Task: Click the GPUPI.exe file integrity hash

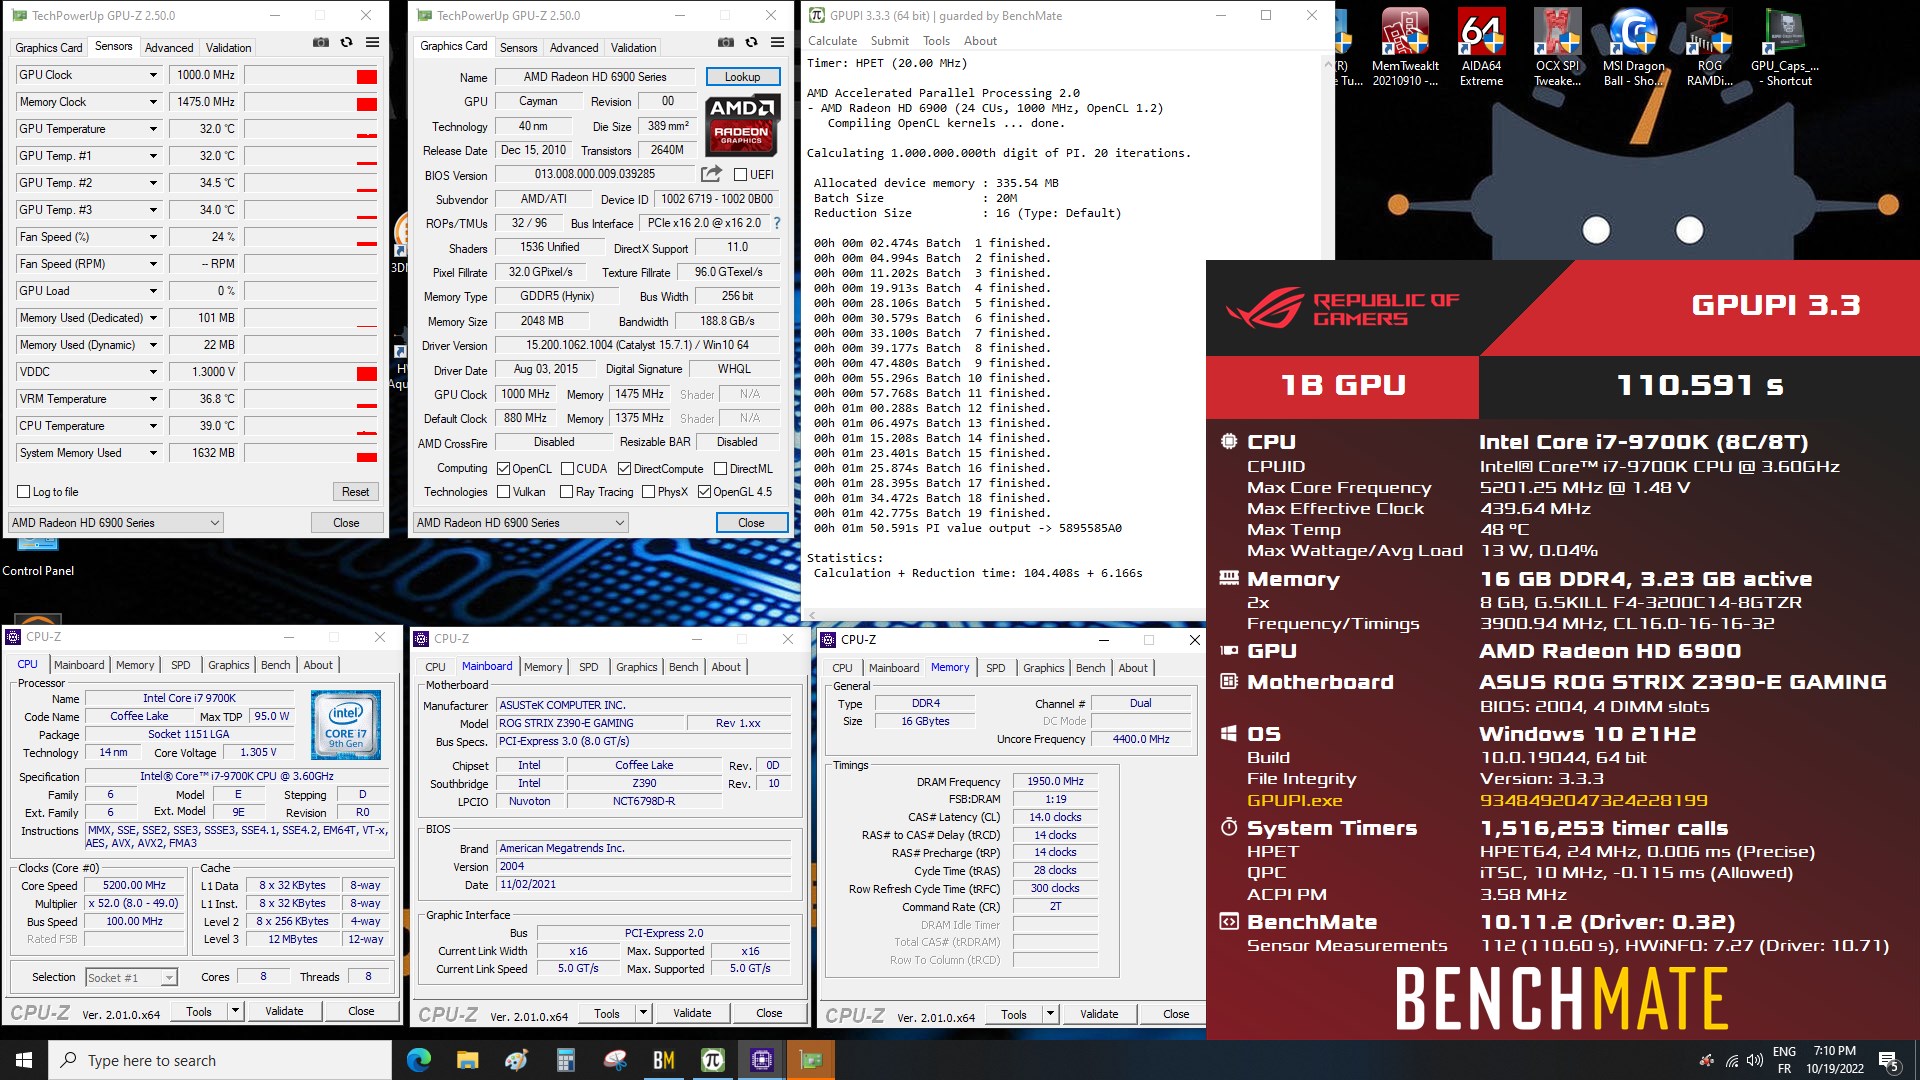Action: [x=1594, y=800]
